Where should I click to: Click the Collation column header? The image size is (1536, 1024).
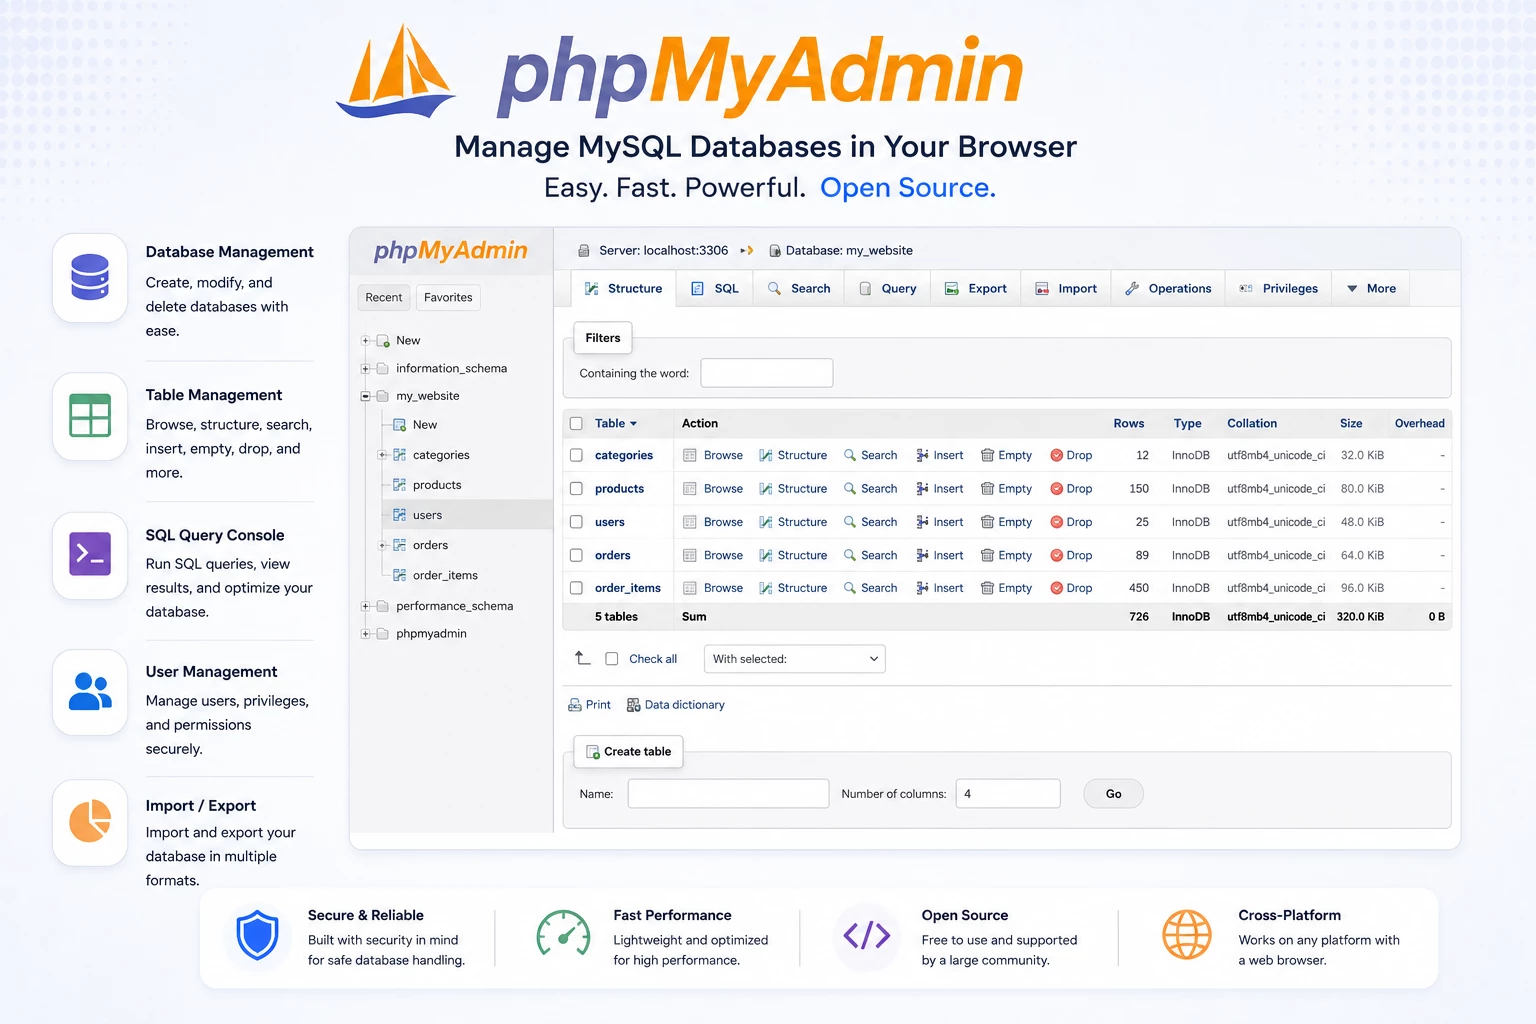tap(1252, 424)
